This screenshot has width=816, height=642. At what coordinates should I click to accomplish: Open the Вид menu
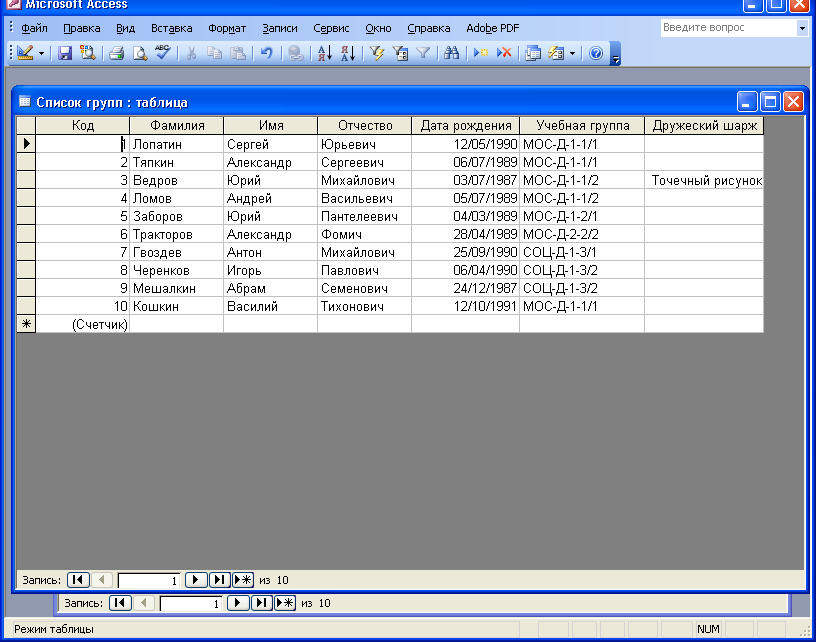125,28
